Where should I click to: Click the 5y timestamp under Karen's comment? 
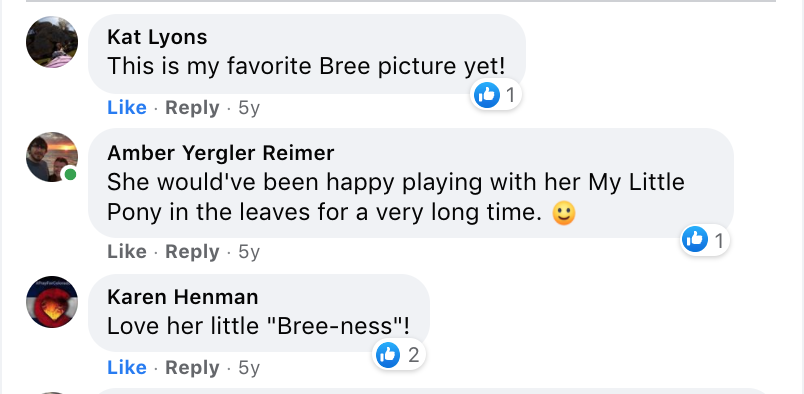click(x=249, y=368)
